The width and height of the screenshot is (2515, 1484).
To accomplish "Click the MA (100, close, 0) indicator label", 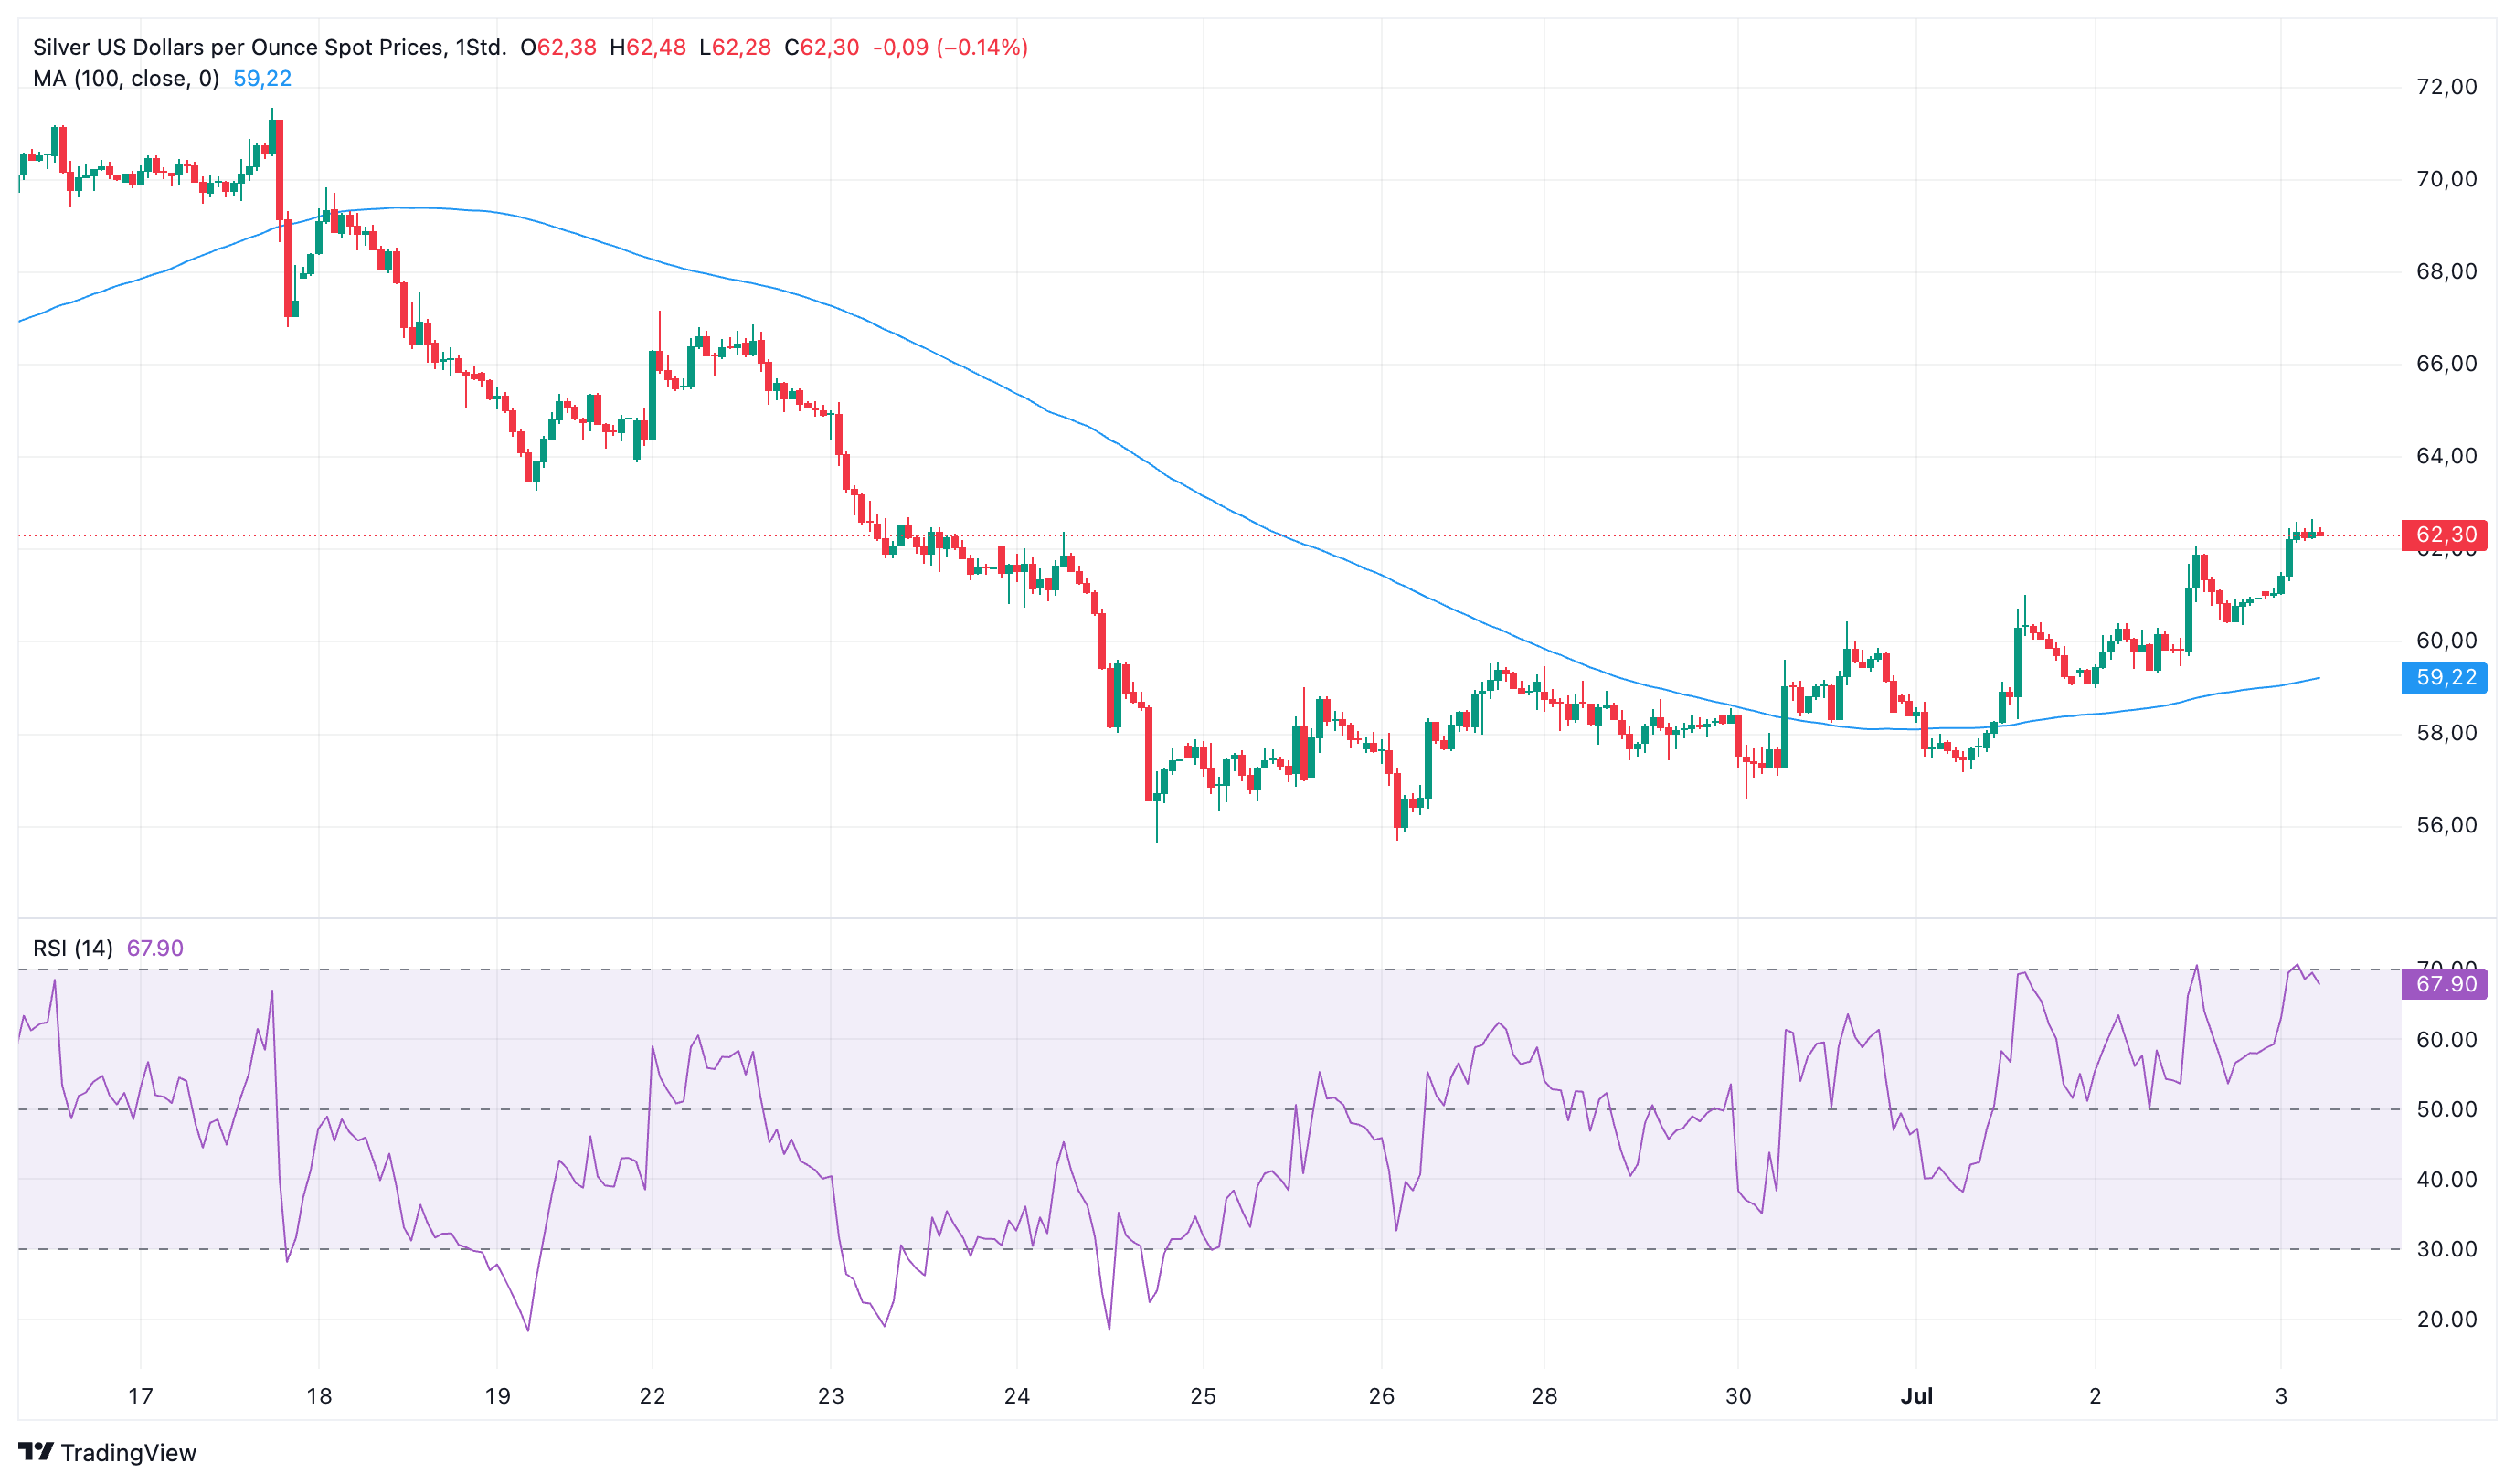I will [126, 78].
